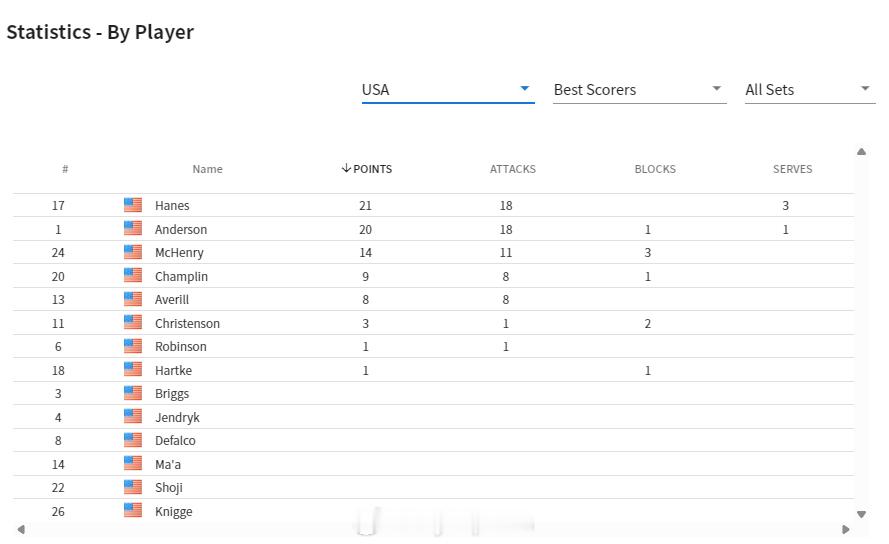
Task: Click the flag icon beside Hanes
Action: 133,205
